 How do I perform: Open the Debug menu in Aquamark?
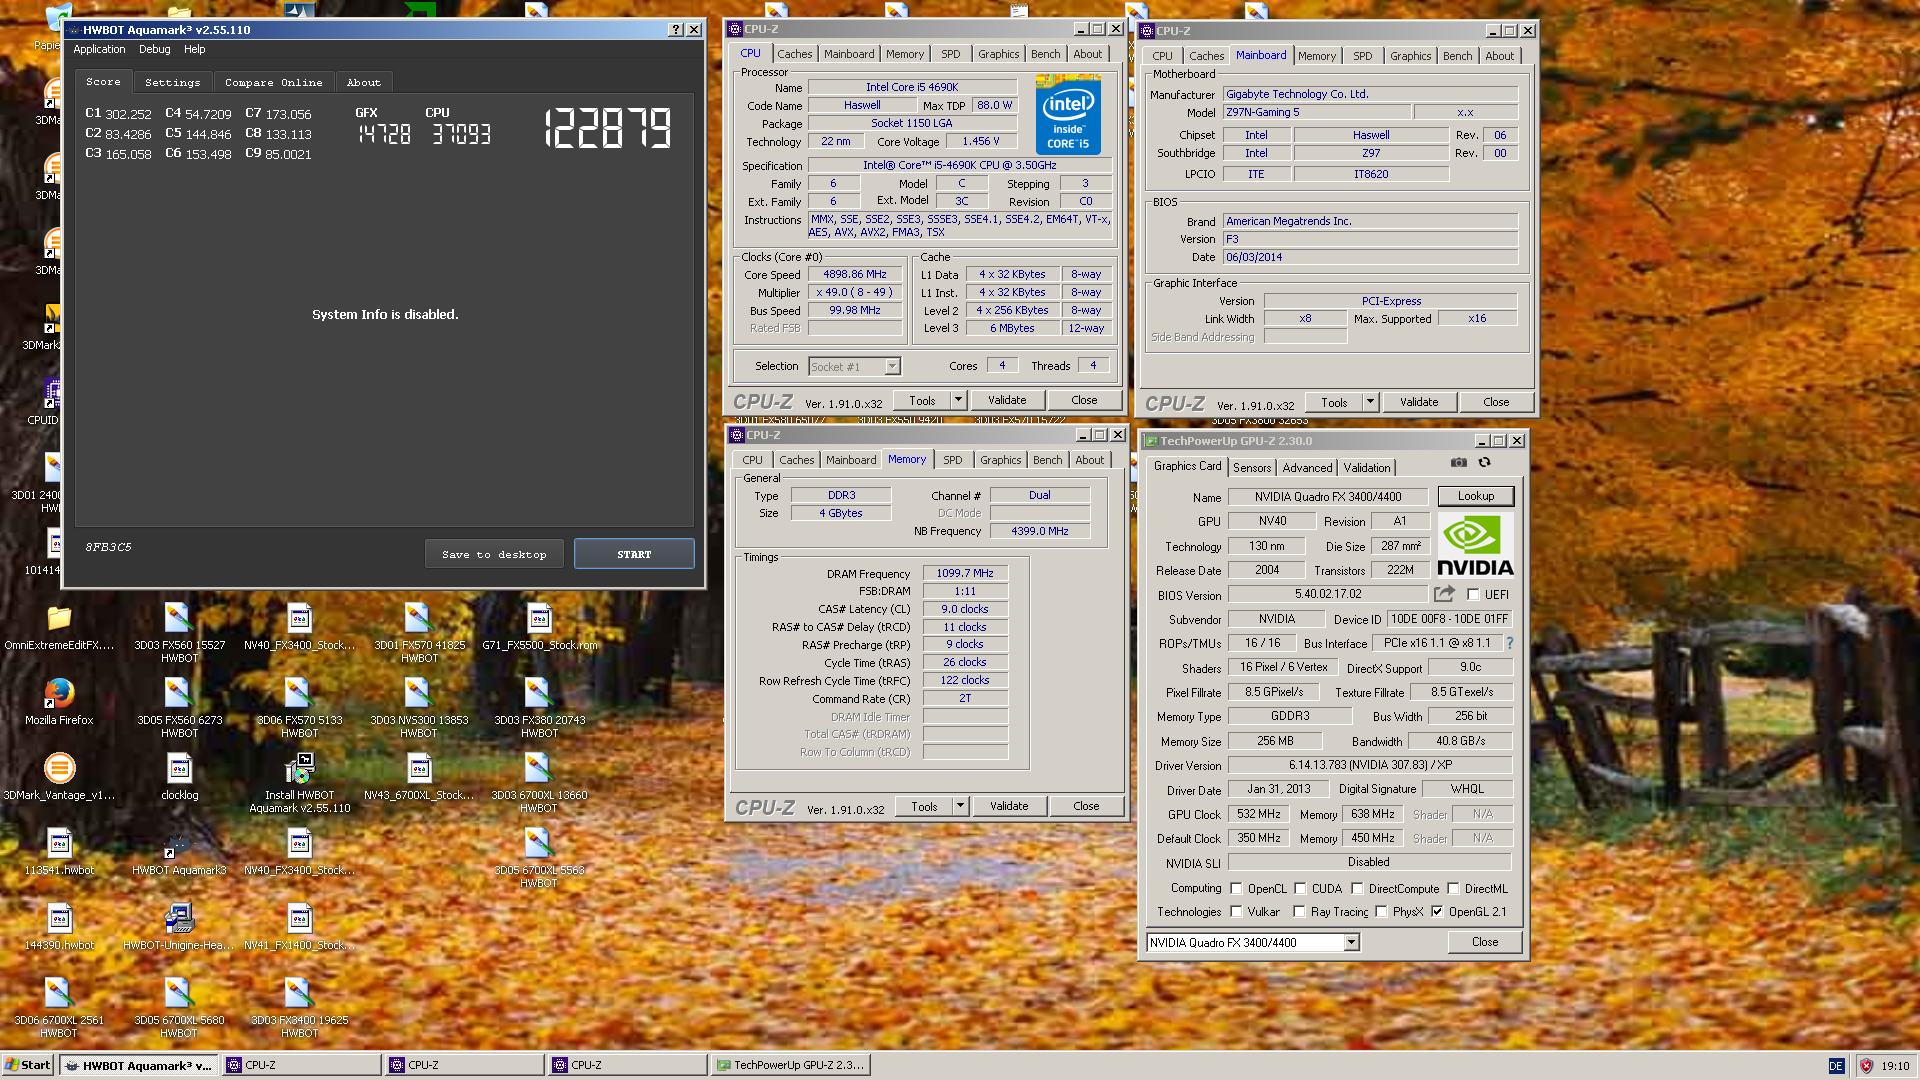coord(154,49)
